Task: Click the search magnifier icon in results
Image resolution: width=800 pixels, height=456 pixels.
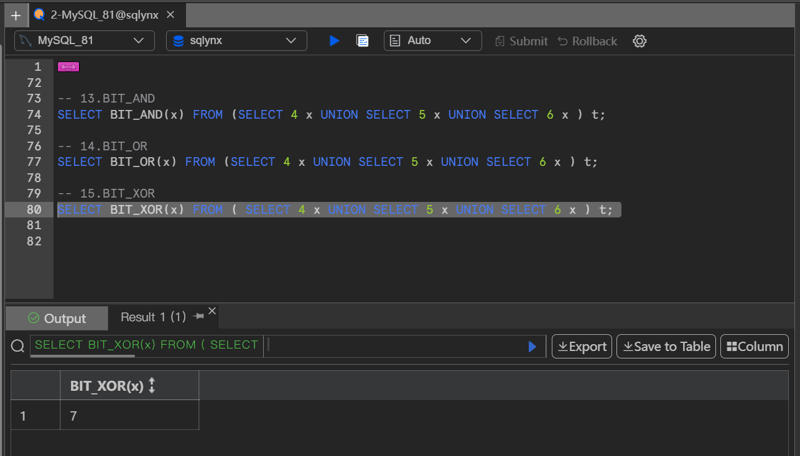Action: pyautogui.click(x=18, y=346)
